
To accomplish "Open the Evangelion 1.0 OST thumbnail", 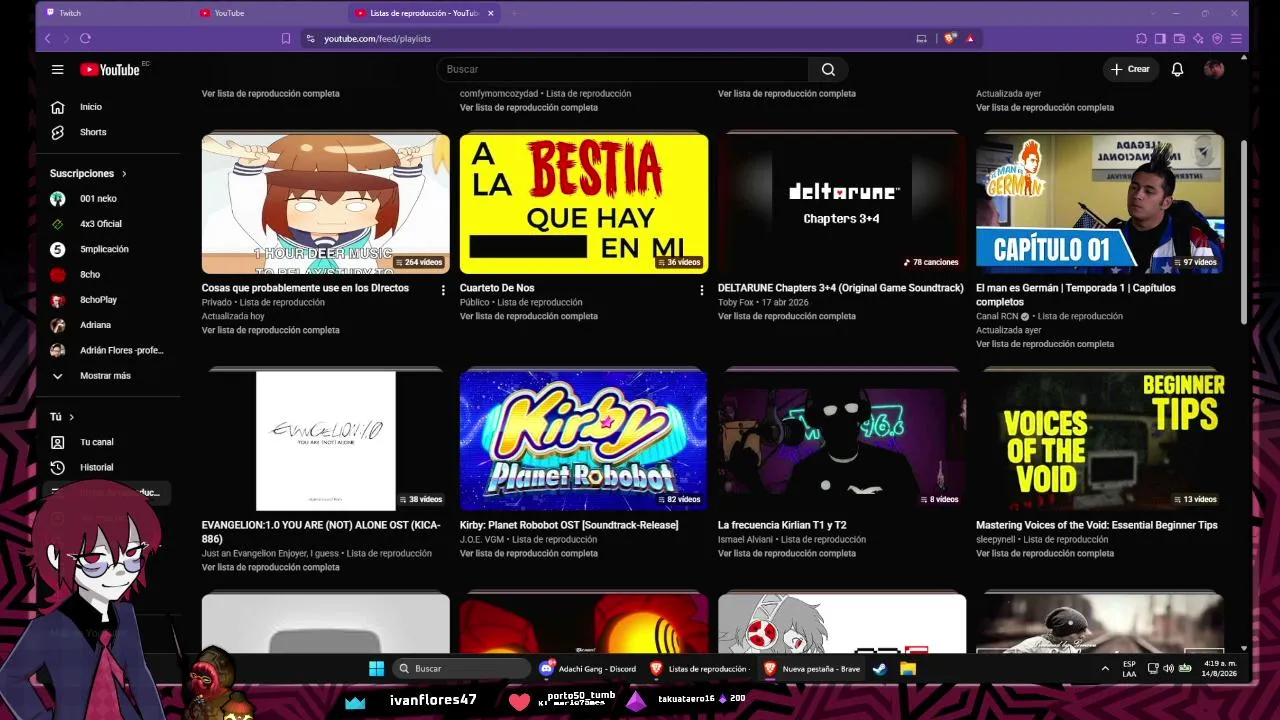I will (x=326, y=441).
